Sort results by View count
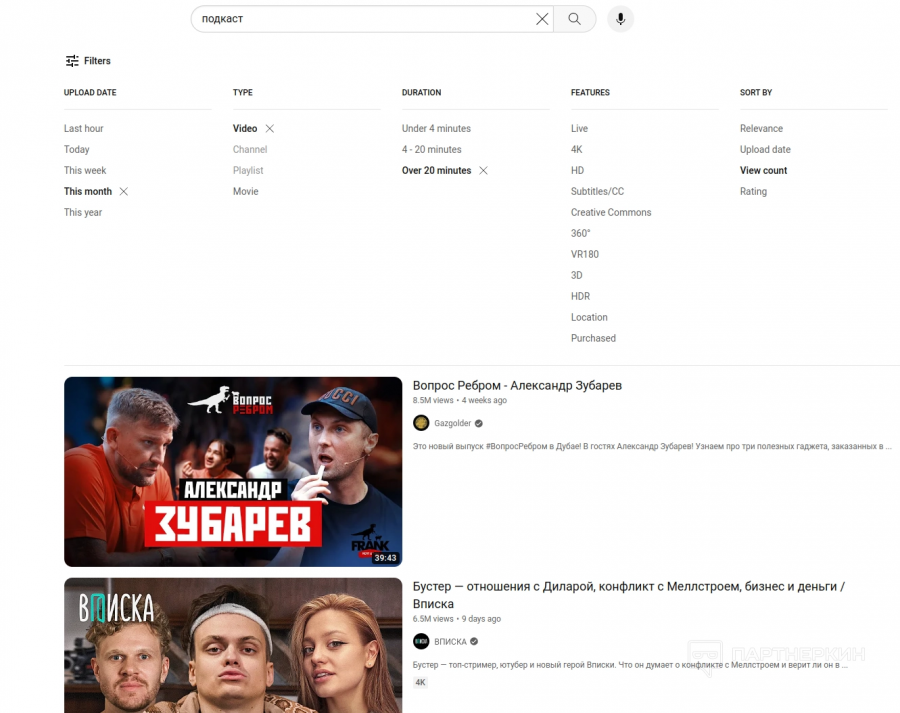900x713 pixels. [763, 170]
